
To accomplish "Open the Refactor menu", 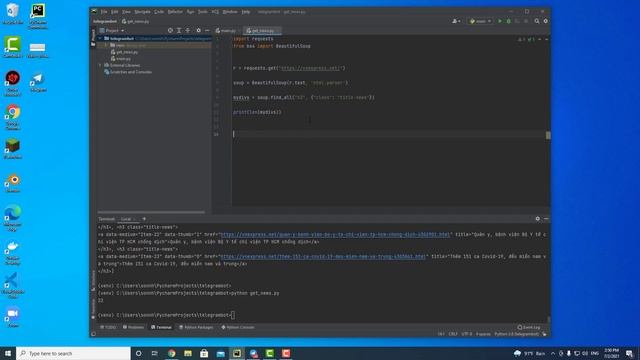I will [175, 12].
